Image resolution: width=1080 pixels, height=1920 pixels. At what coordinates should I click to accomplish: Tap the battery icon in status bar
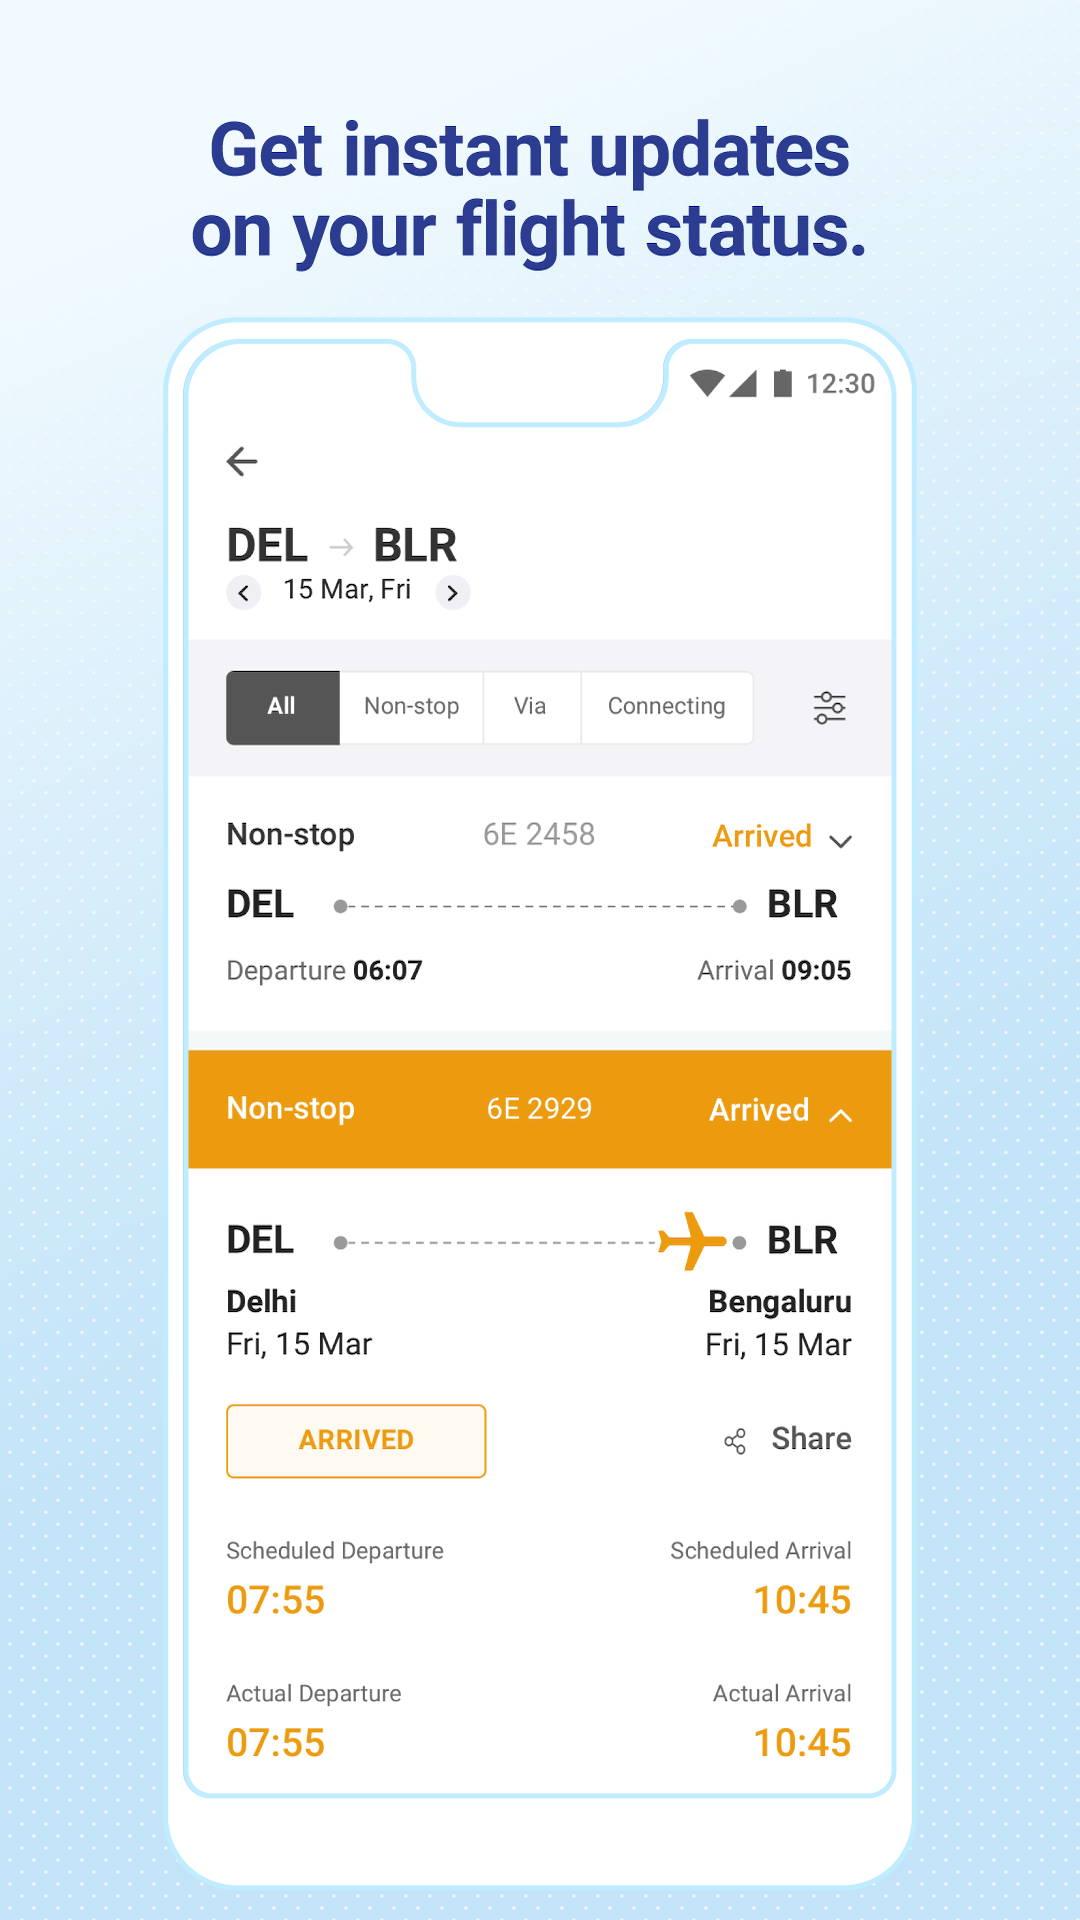click(x=781, y=383)
